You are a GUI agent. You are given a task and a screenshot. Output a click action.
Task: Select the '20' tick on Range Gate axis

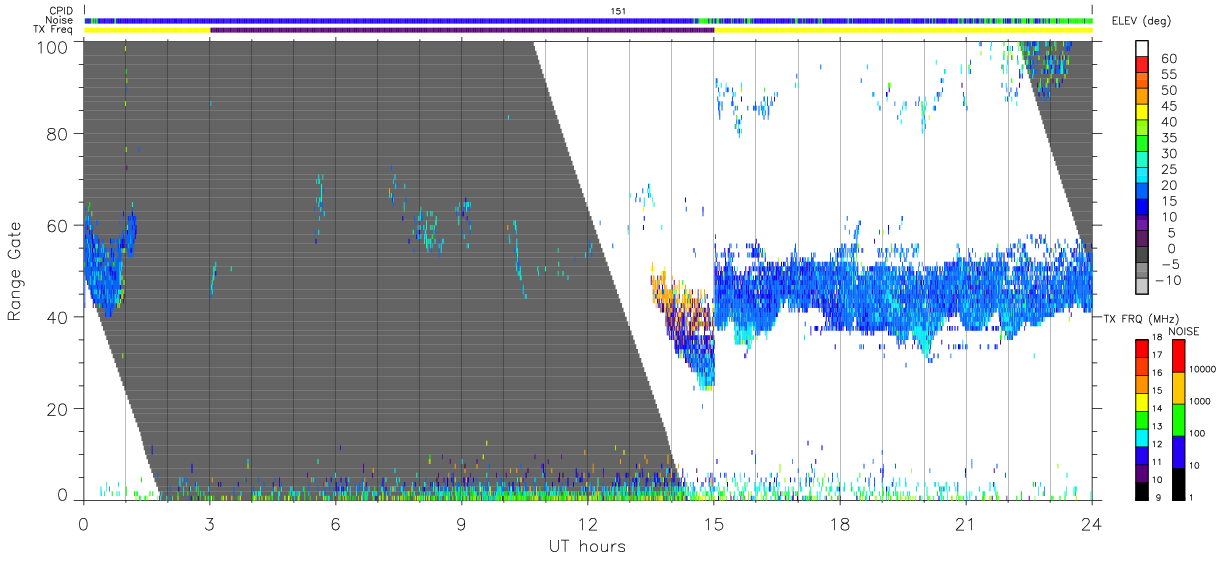[58, 409]
